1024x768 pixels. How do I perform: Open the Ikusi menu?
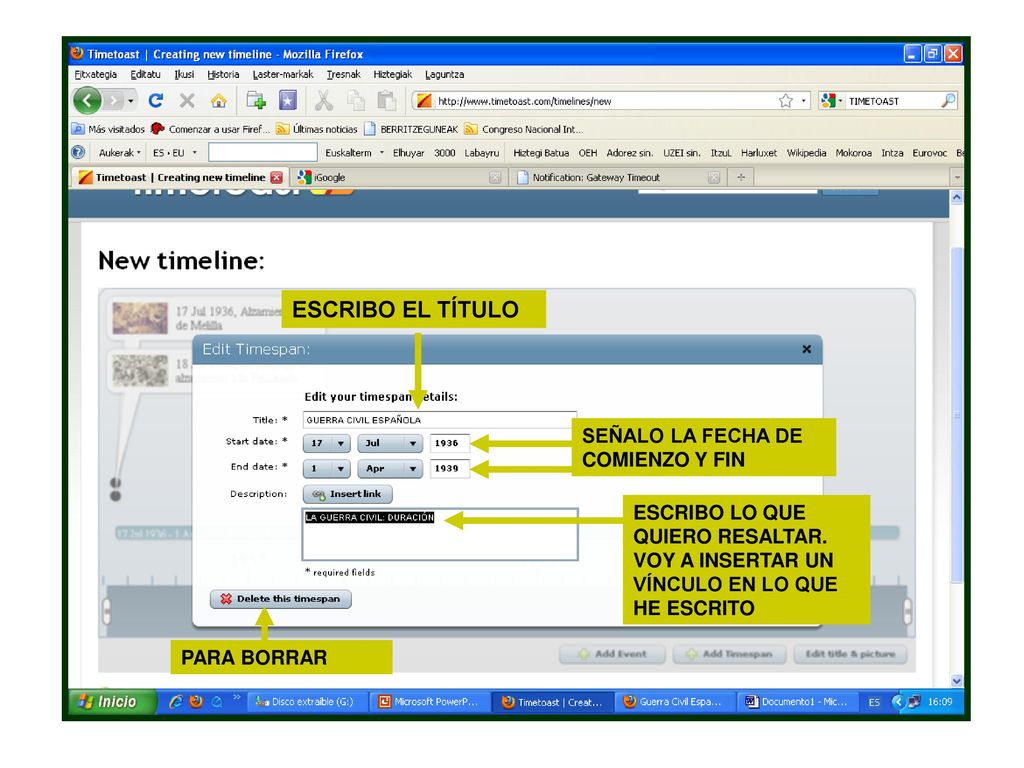184,74
